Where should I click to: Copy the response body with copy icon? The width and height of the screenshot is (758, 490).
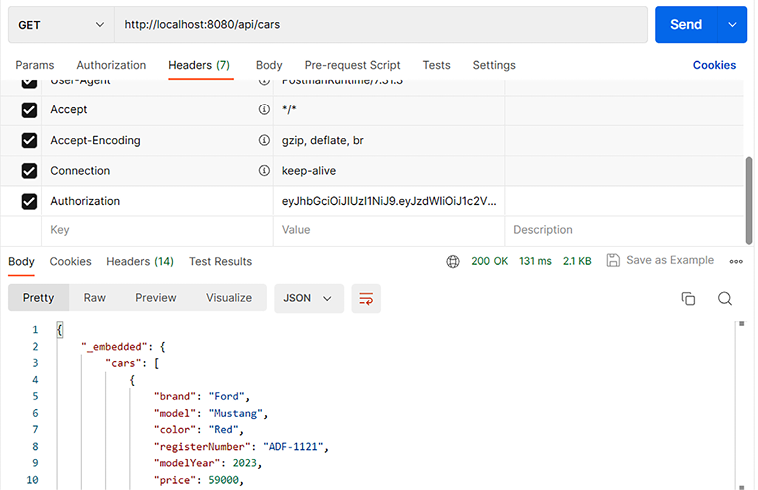(x=688, y=298)
